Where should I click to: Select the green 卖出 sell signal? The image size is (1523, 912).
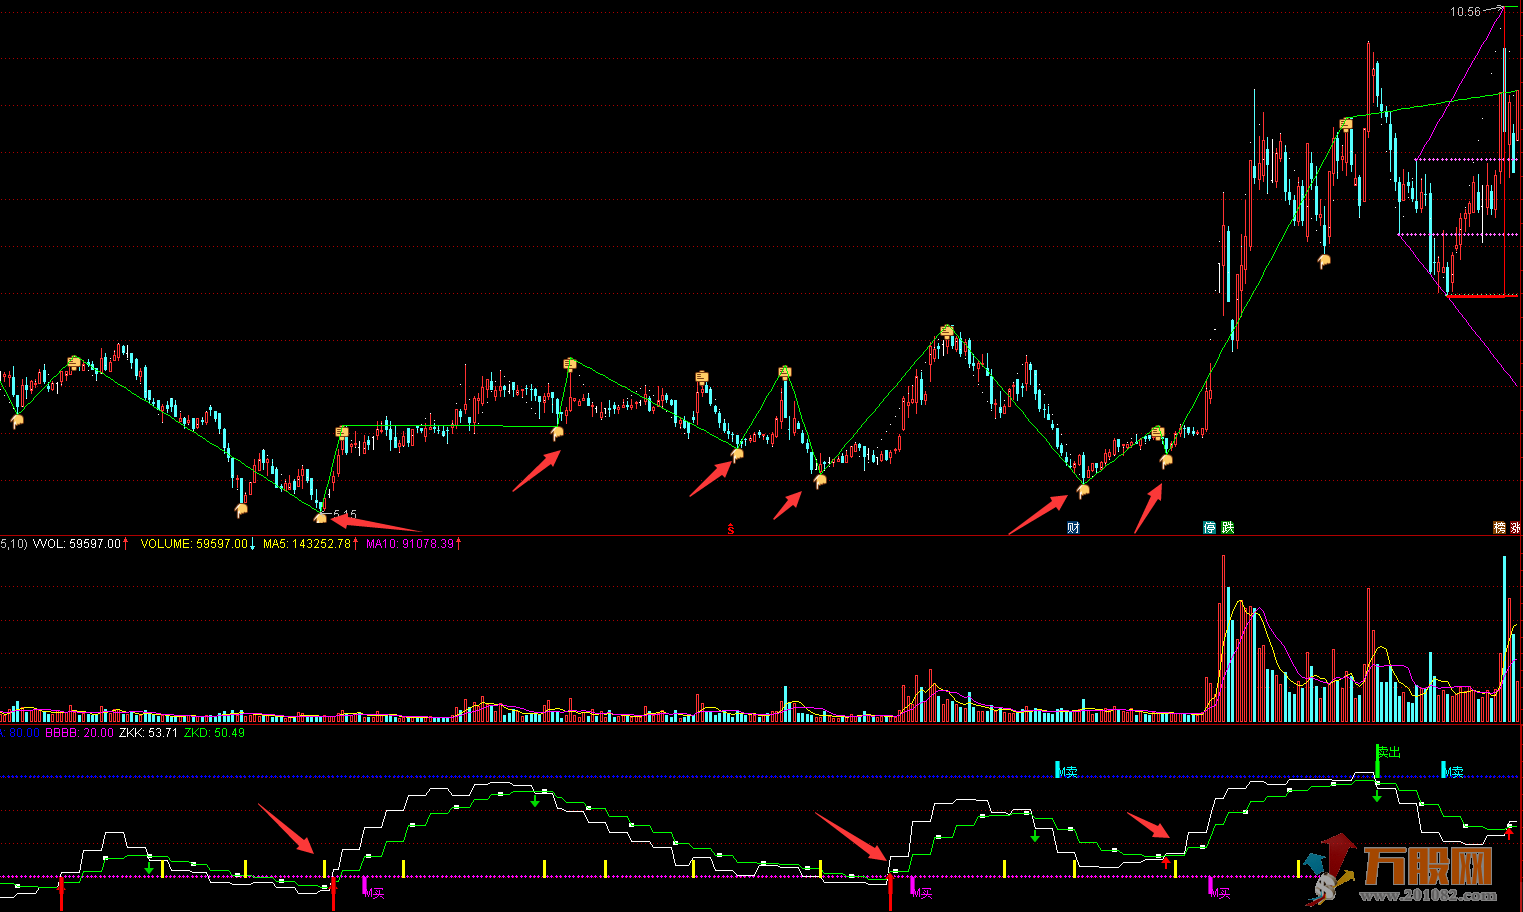tap(1388, 752)
